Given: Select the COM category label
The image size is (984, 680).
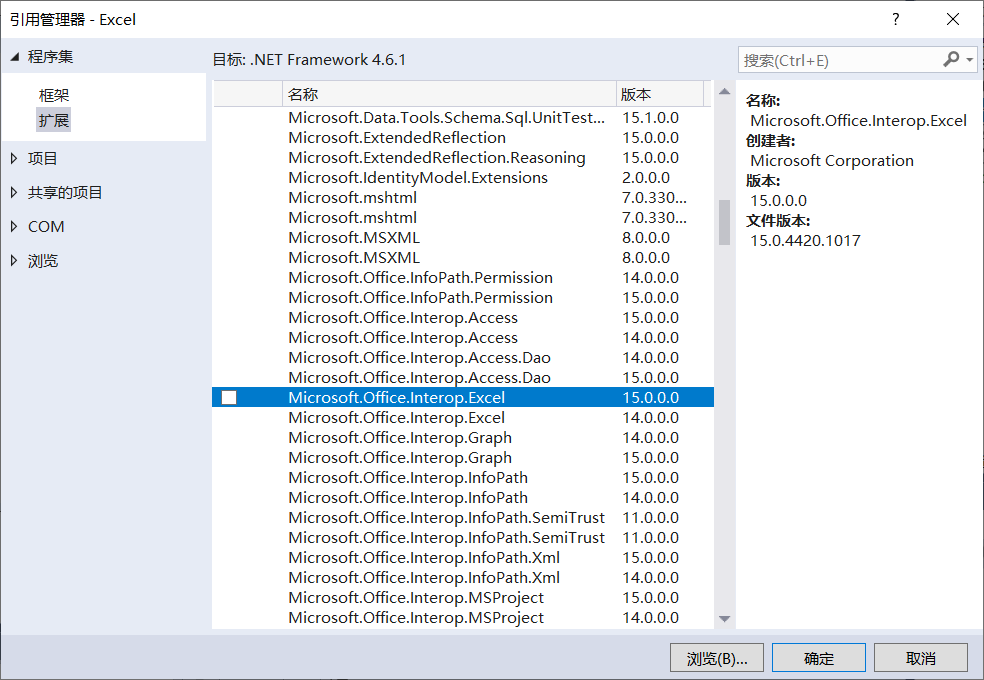Looking at the screenshot, I should [46, 226].
